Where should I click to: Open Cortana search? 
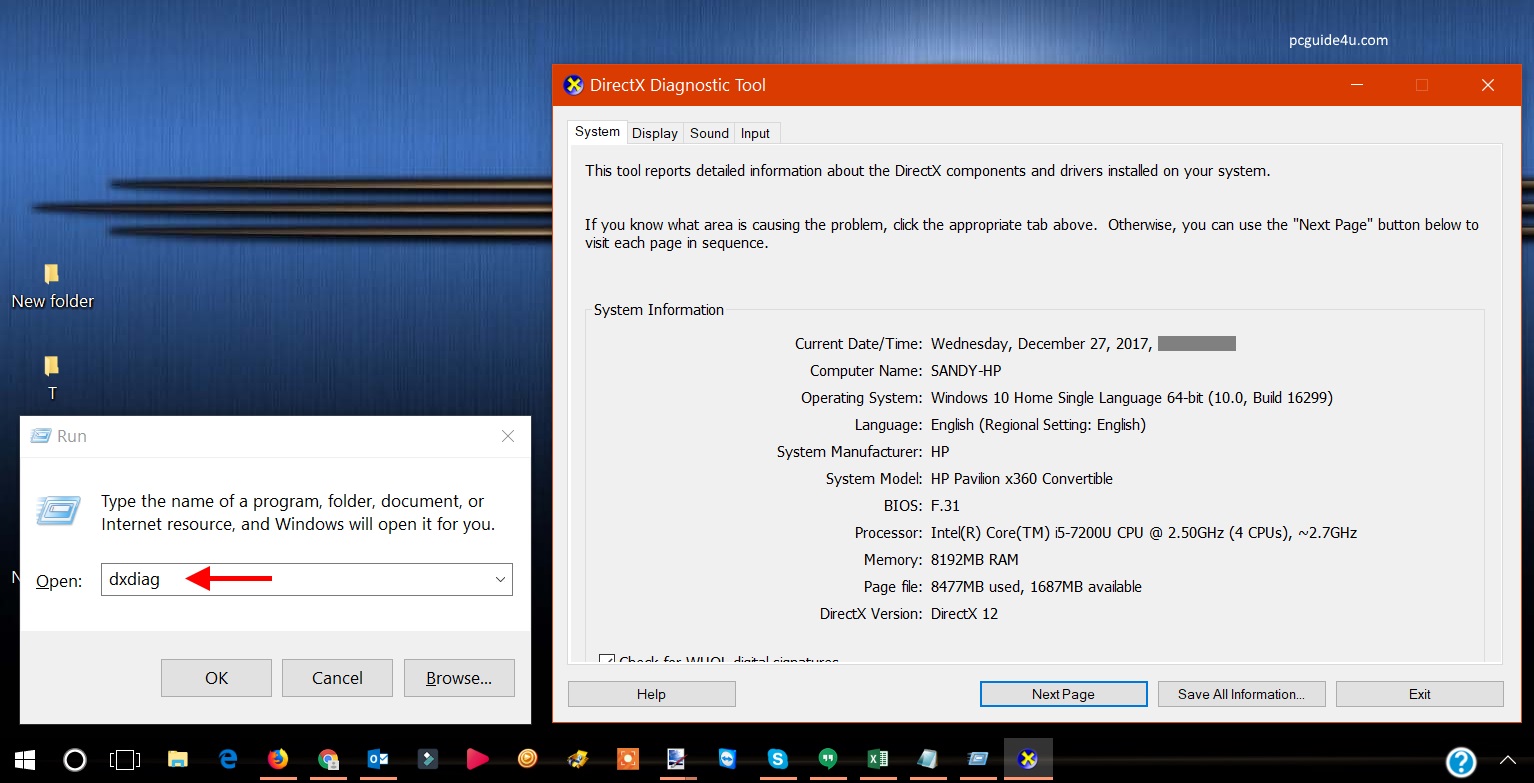click(74, 760)
